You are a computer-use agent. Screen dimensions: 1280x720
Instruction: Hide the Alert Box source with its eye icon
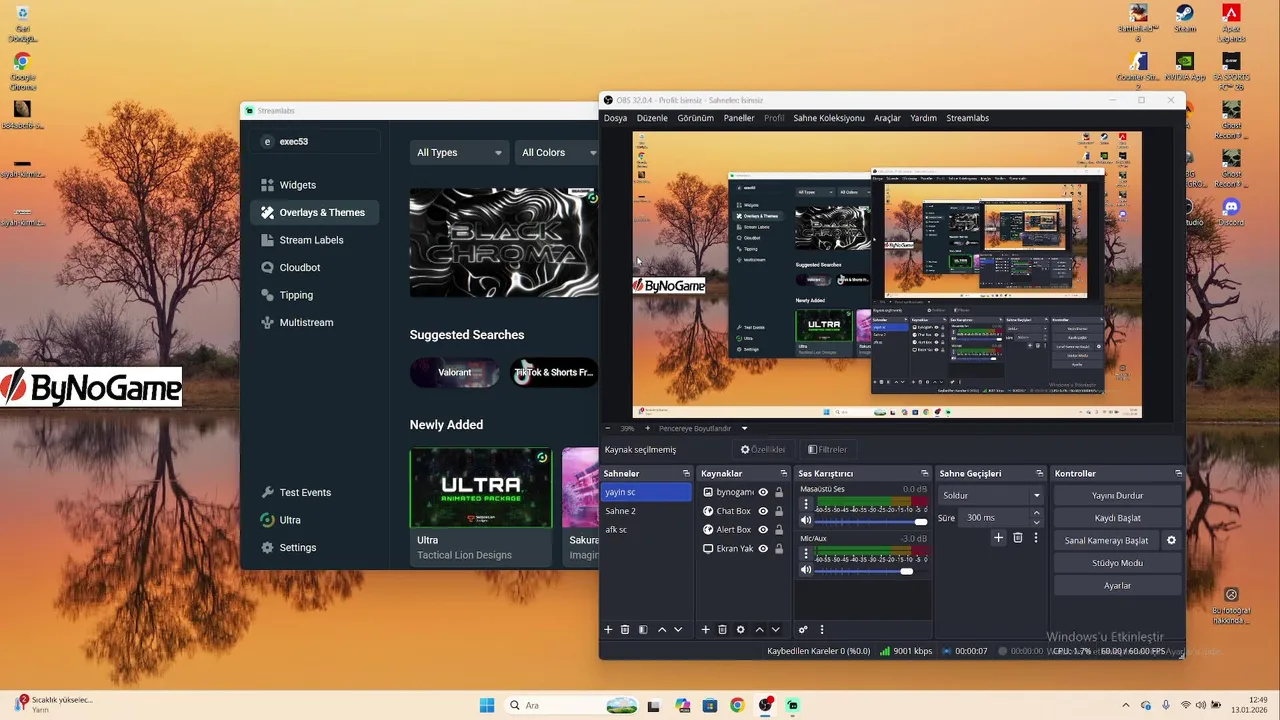(763, 530)
